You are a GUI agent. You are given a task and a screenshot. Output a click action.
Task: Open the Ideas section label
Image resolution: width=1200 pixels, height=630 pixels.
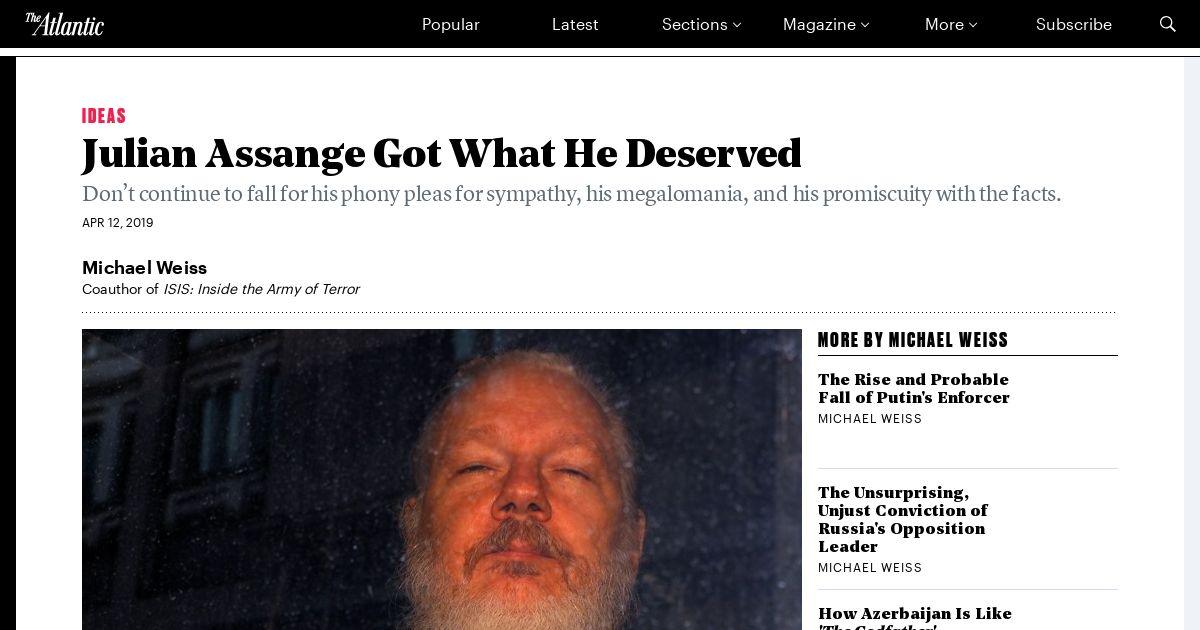(x=104, y=116)
